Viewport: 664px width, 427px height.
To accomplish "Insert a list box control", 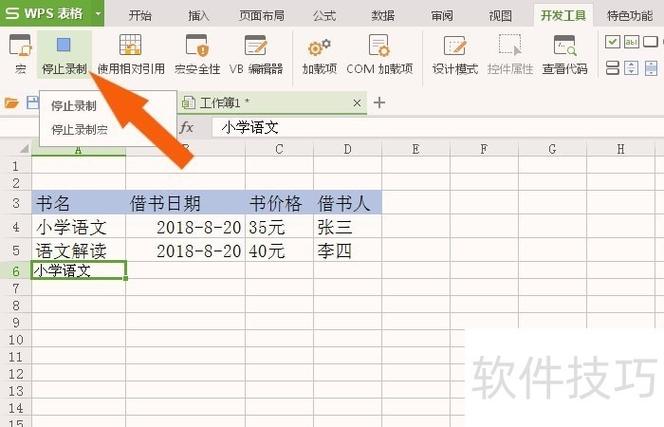I will tap(613, 68).
